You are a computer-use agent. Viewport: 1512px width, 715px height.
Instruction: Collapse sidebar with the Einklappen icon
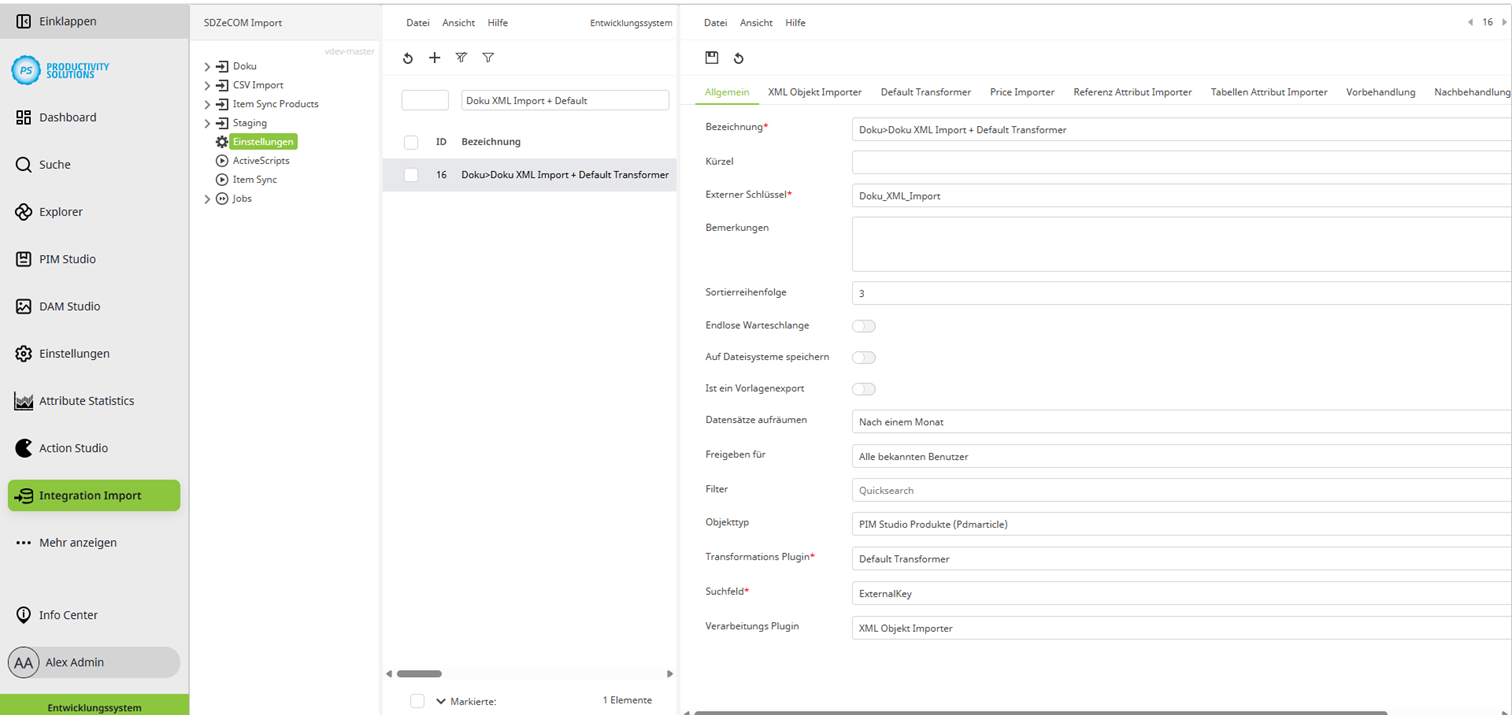pos(24,21)
